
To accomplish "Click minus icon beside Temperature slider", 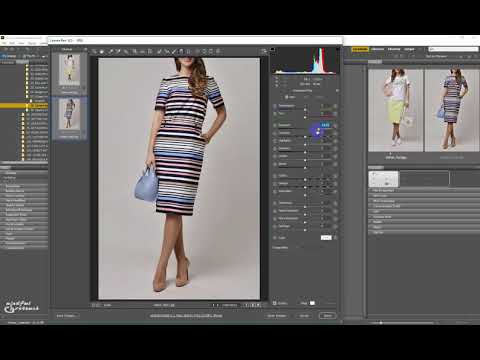I will pyautogui.click(x=275, y=106).
